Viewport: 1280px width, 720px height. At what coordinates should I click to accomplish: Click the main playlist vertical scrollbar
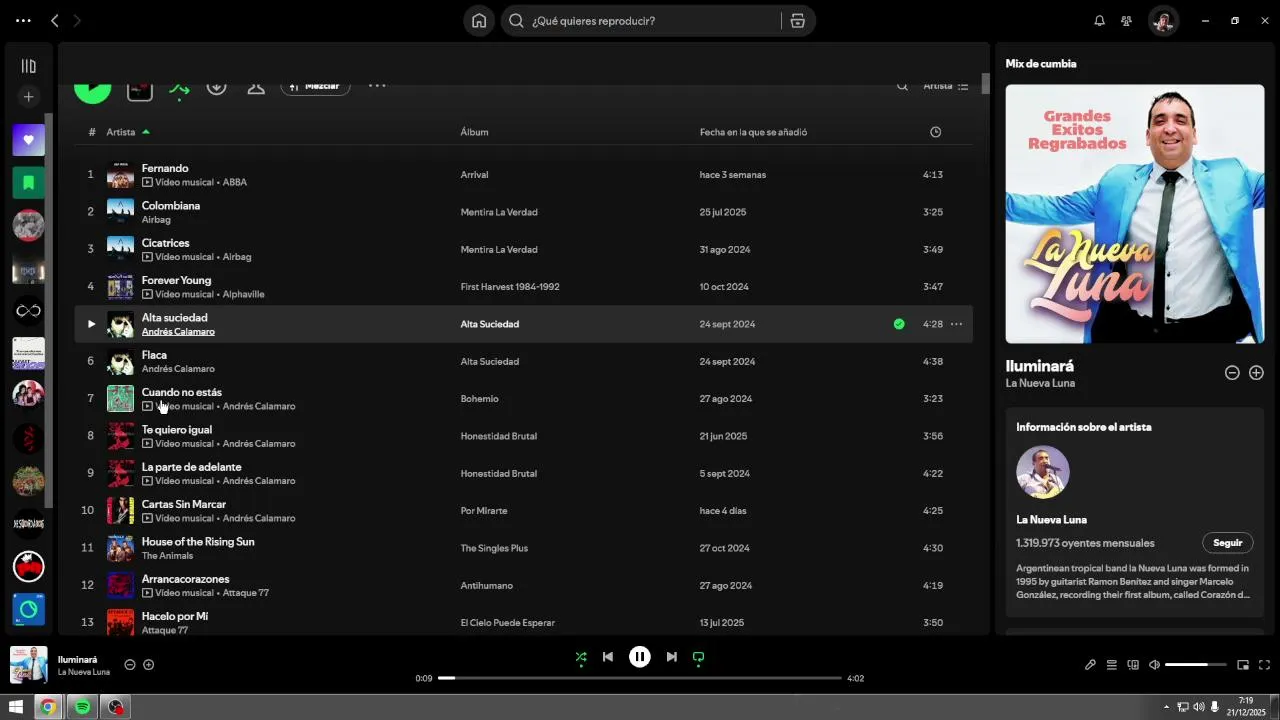(x=985, y=85)
